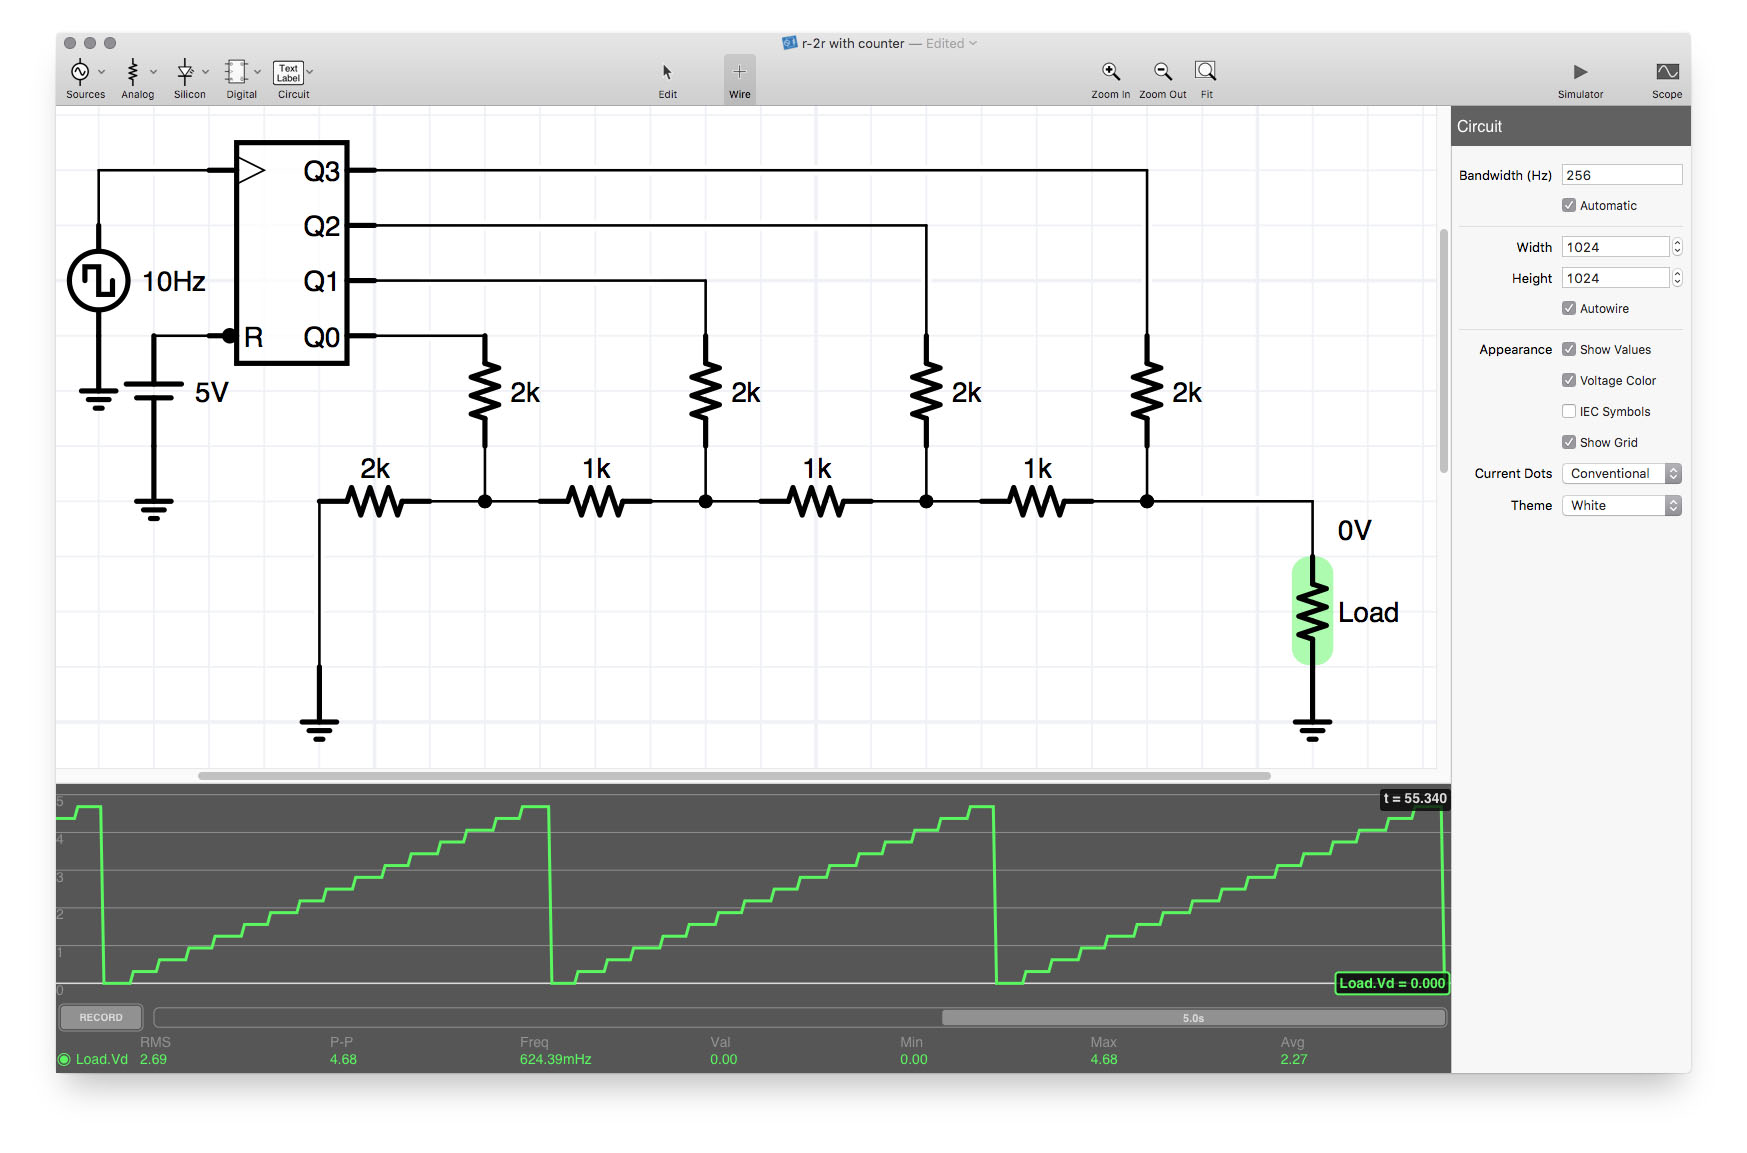Fit circuit to window

[x=1206, y=79]
